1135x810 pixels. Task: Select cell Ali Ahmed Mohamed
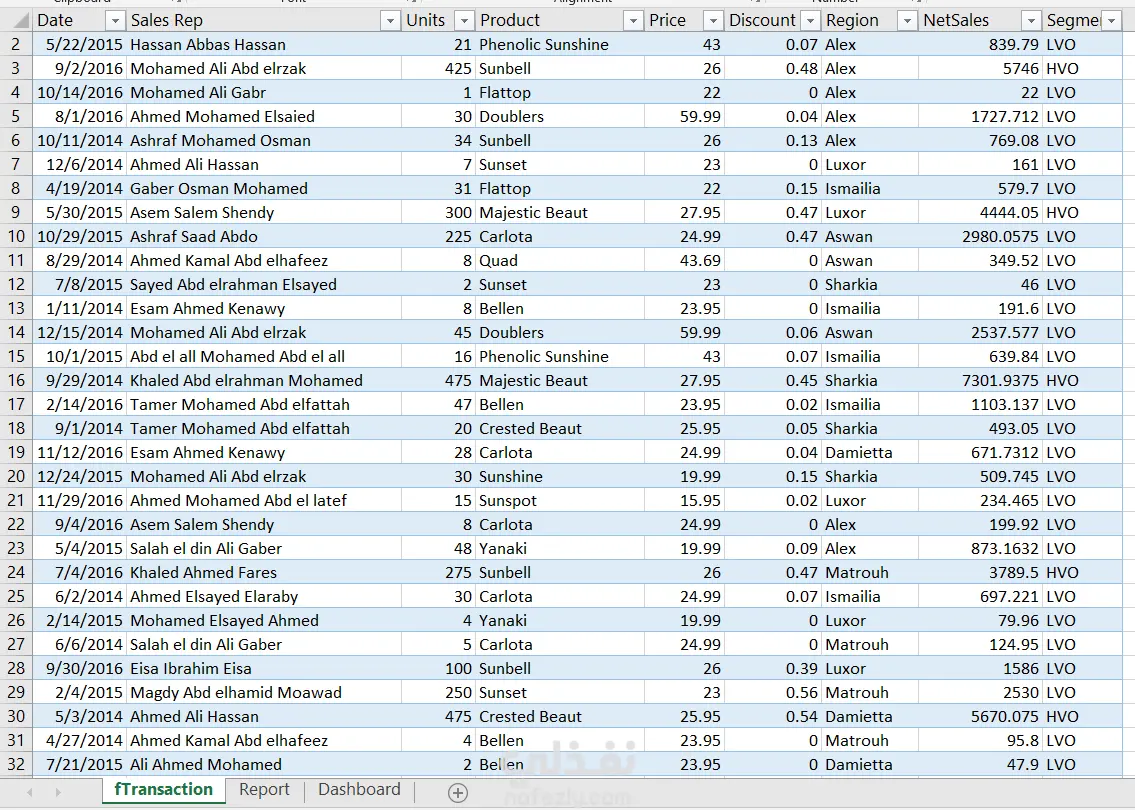[x=264, y=764]
